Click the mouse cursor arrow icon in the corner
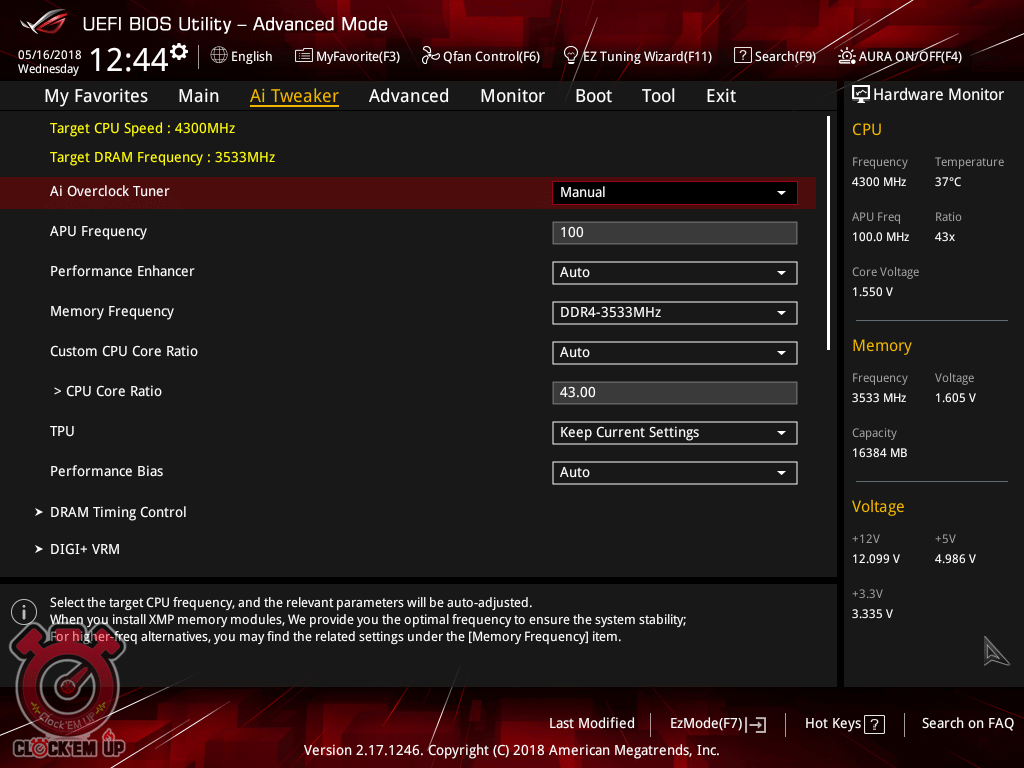 click(x=996, y=651)
